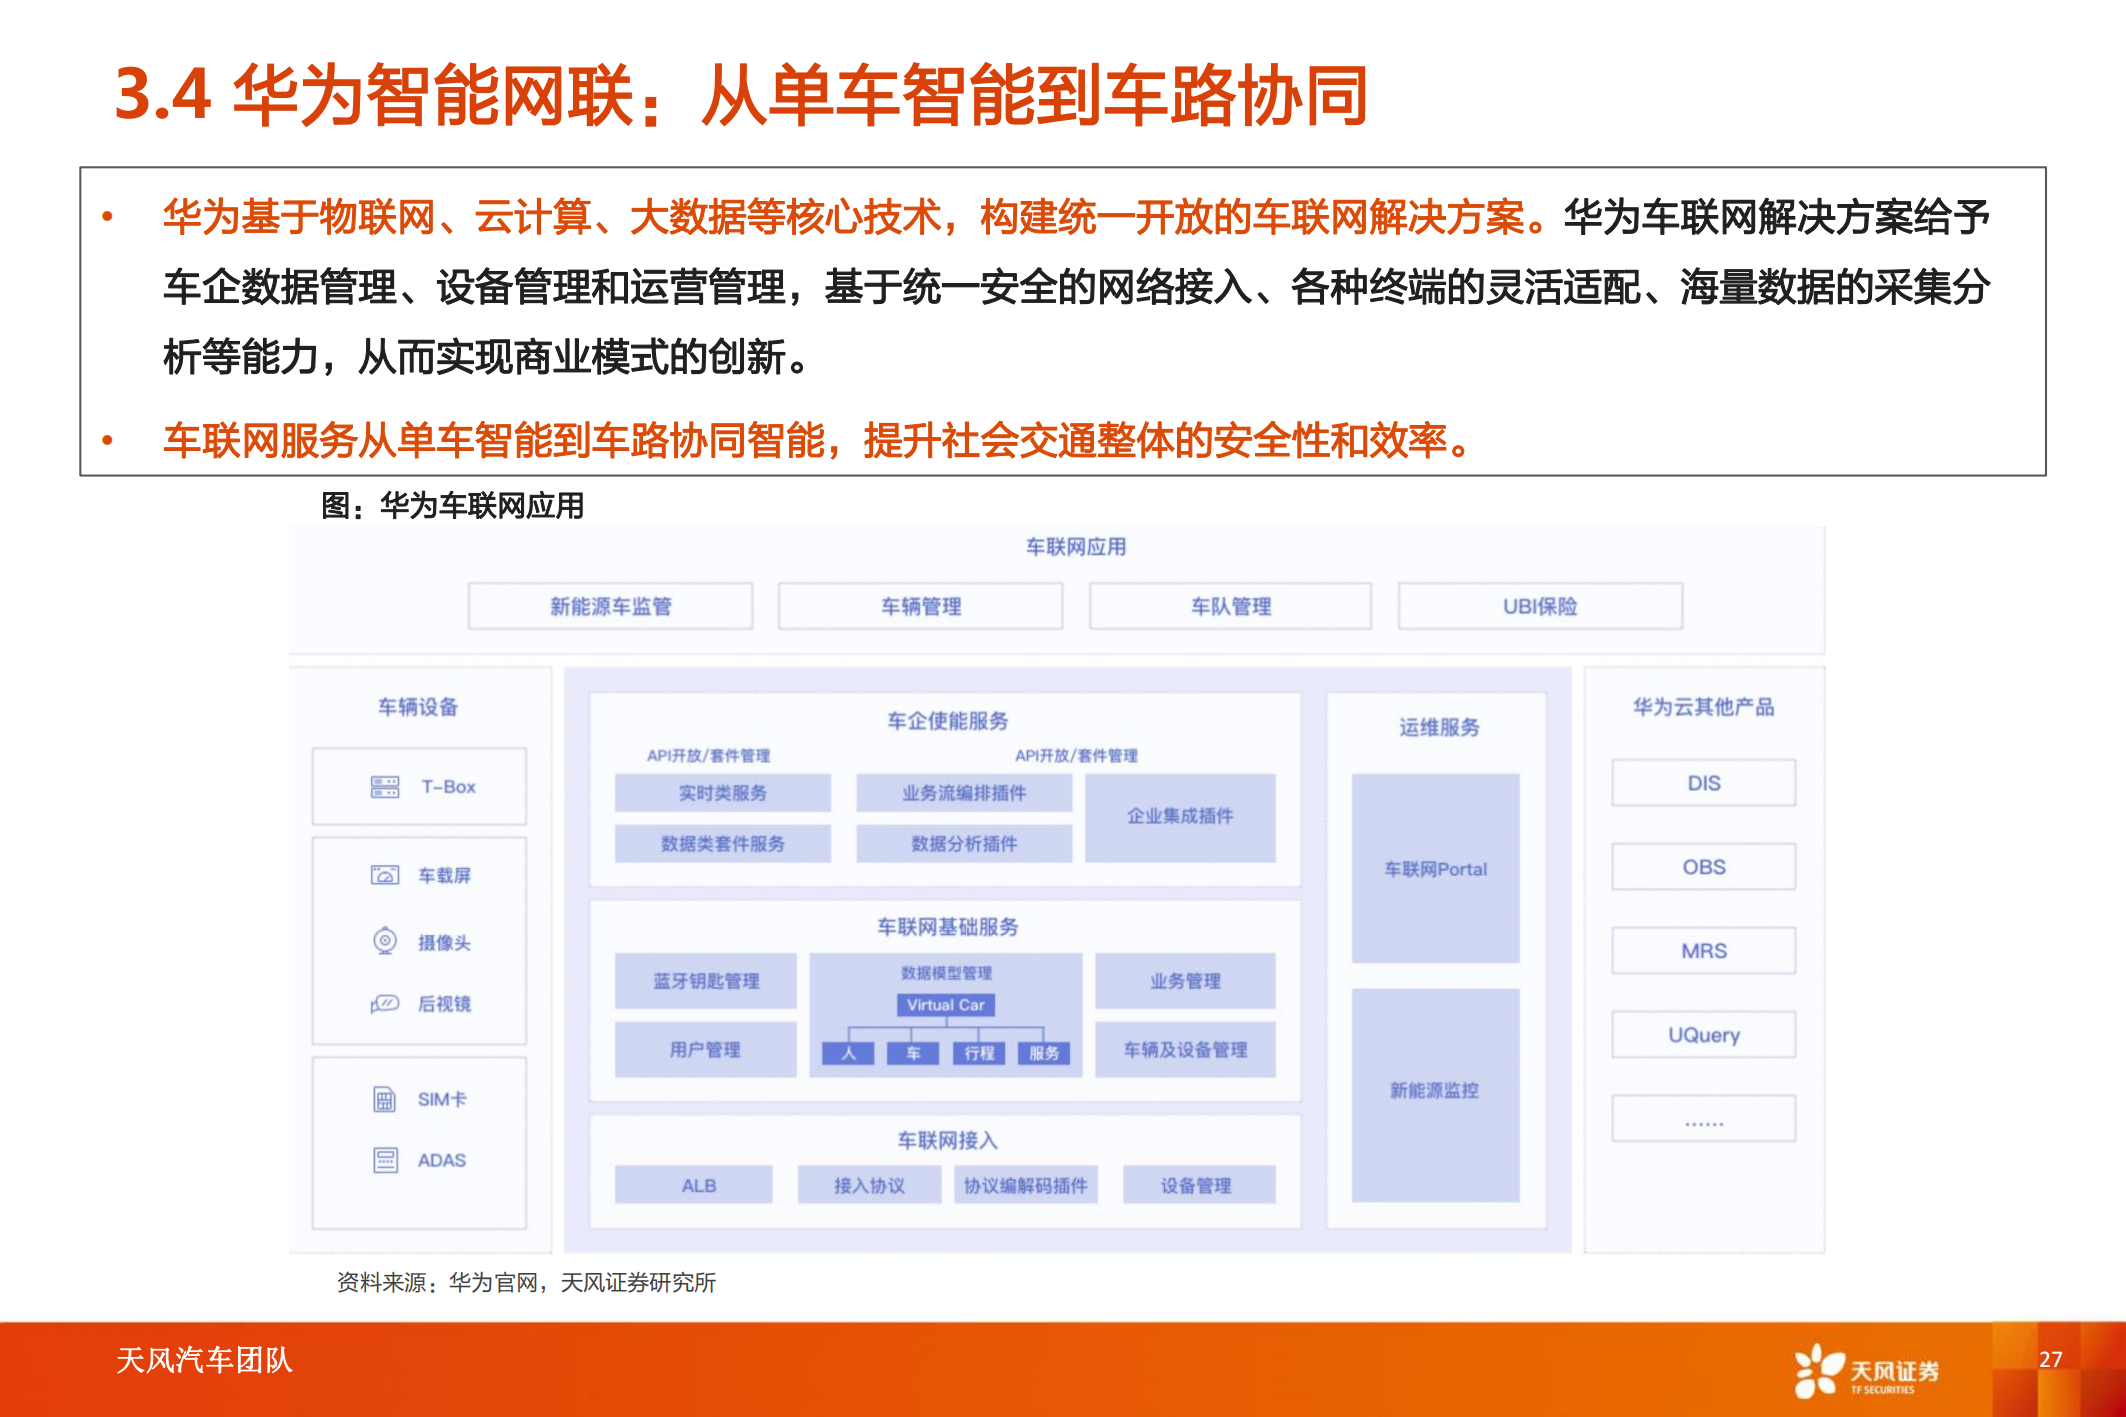Click the 天风证券 logo
The width and height of the screenshot is (2126, 1417).
[x=1867, y=1370]
